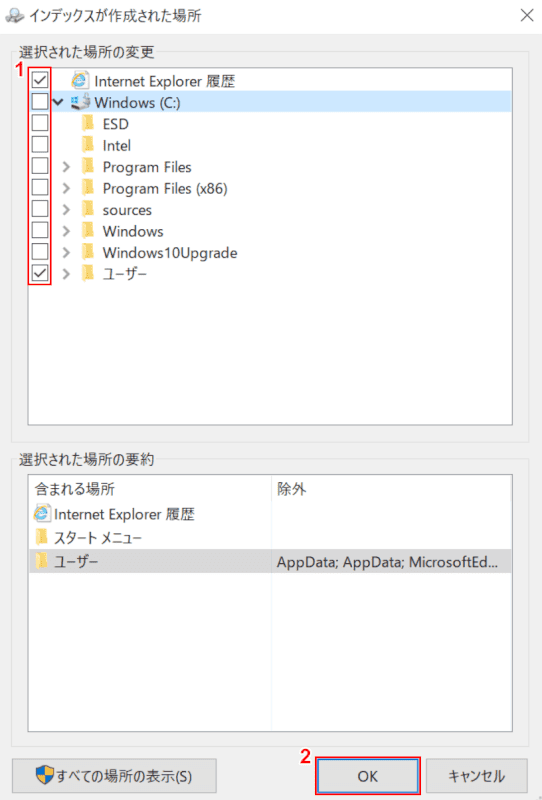Check the Windows (C:) checkbox
The image size is (542, 800).
click(40, 102)
